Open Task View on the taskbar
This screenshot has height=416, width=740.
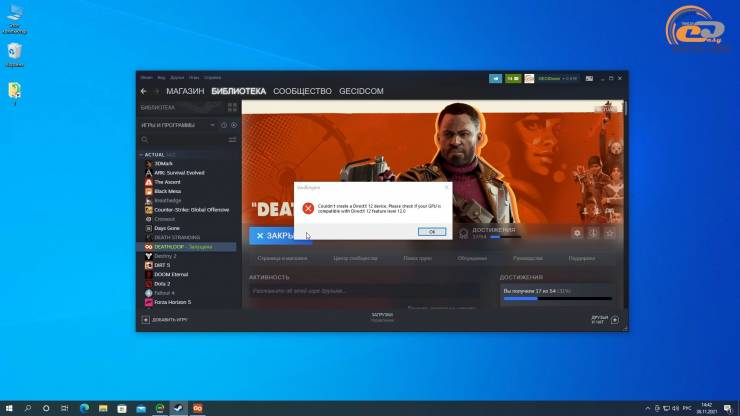[x=64, y=408]
